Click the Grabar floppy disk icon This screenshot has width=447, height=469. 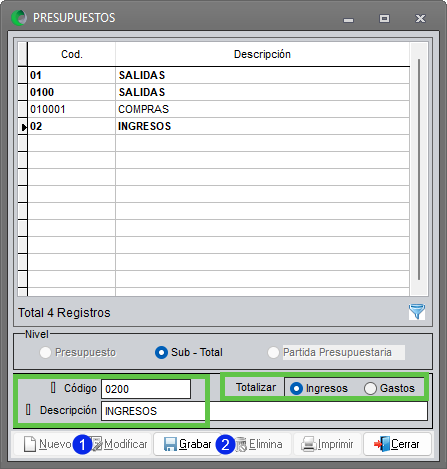(170, 444)
